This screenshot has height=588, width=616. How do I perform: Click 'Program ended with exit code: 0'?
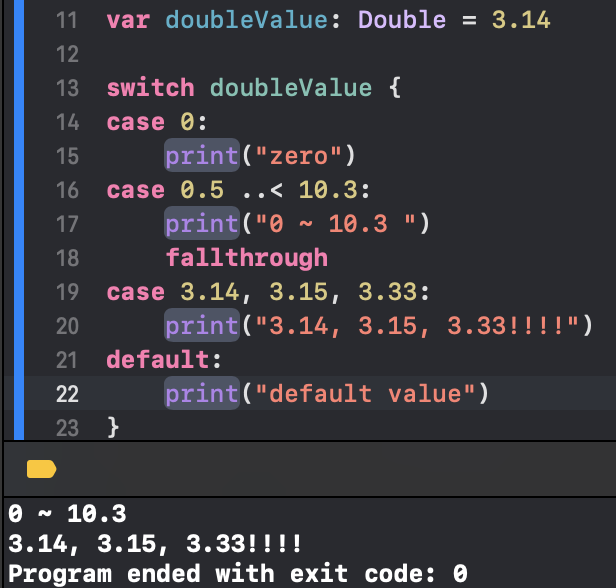[x=238, y=574]
